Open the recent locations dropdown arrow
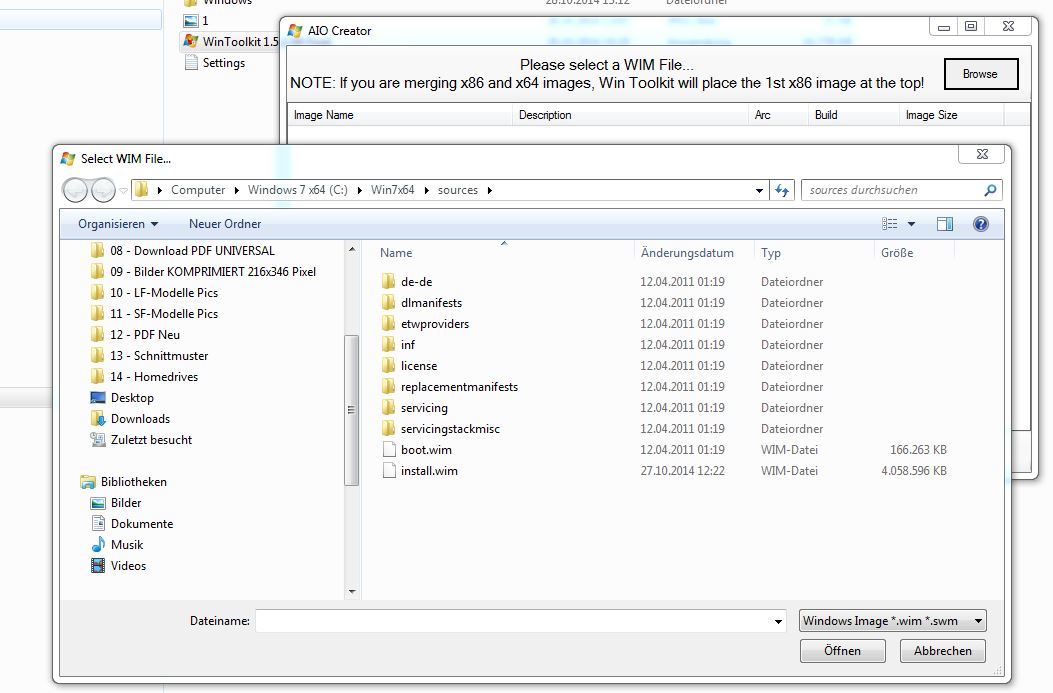This screenshot has height=693, width=1053. click(x=124, y=191)
